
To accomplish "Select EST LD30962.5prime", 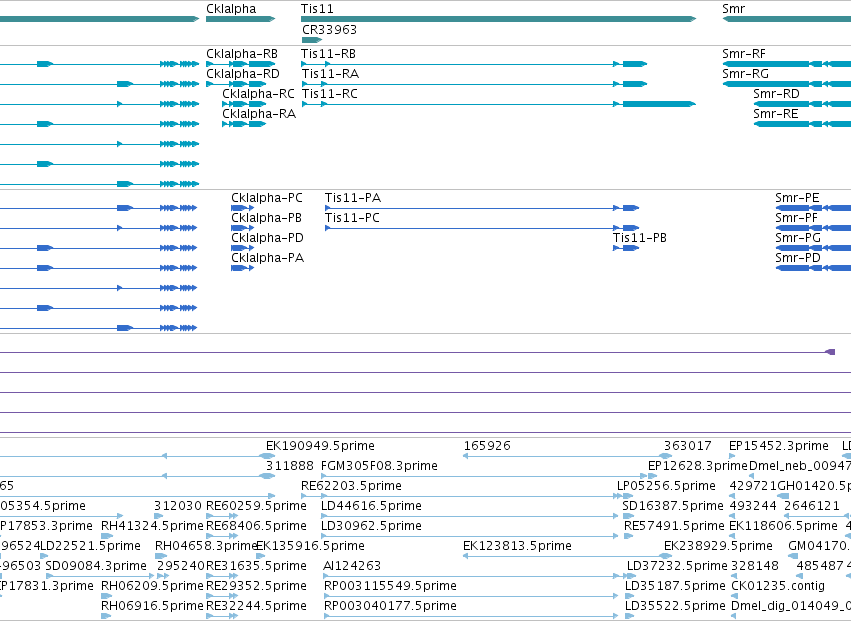I will click(372, 527).
